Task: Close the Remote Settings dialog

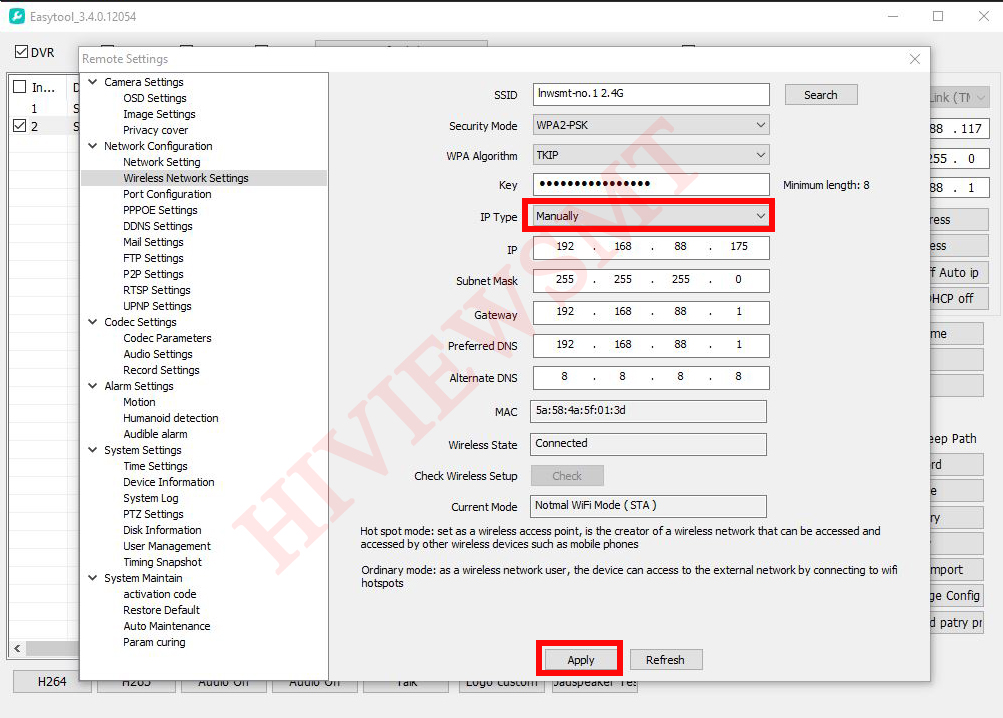Action: (914, 59)
